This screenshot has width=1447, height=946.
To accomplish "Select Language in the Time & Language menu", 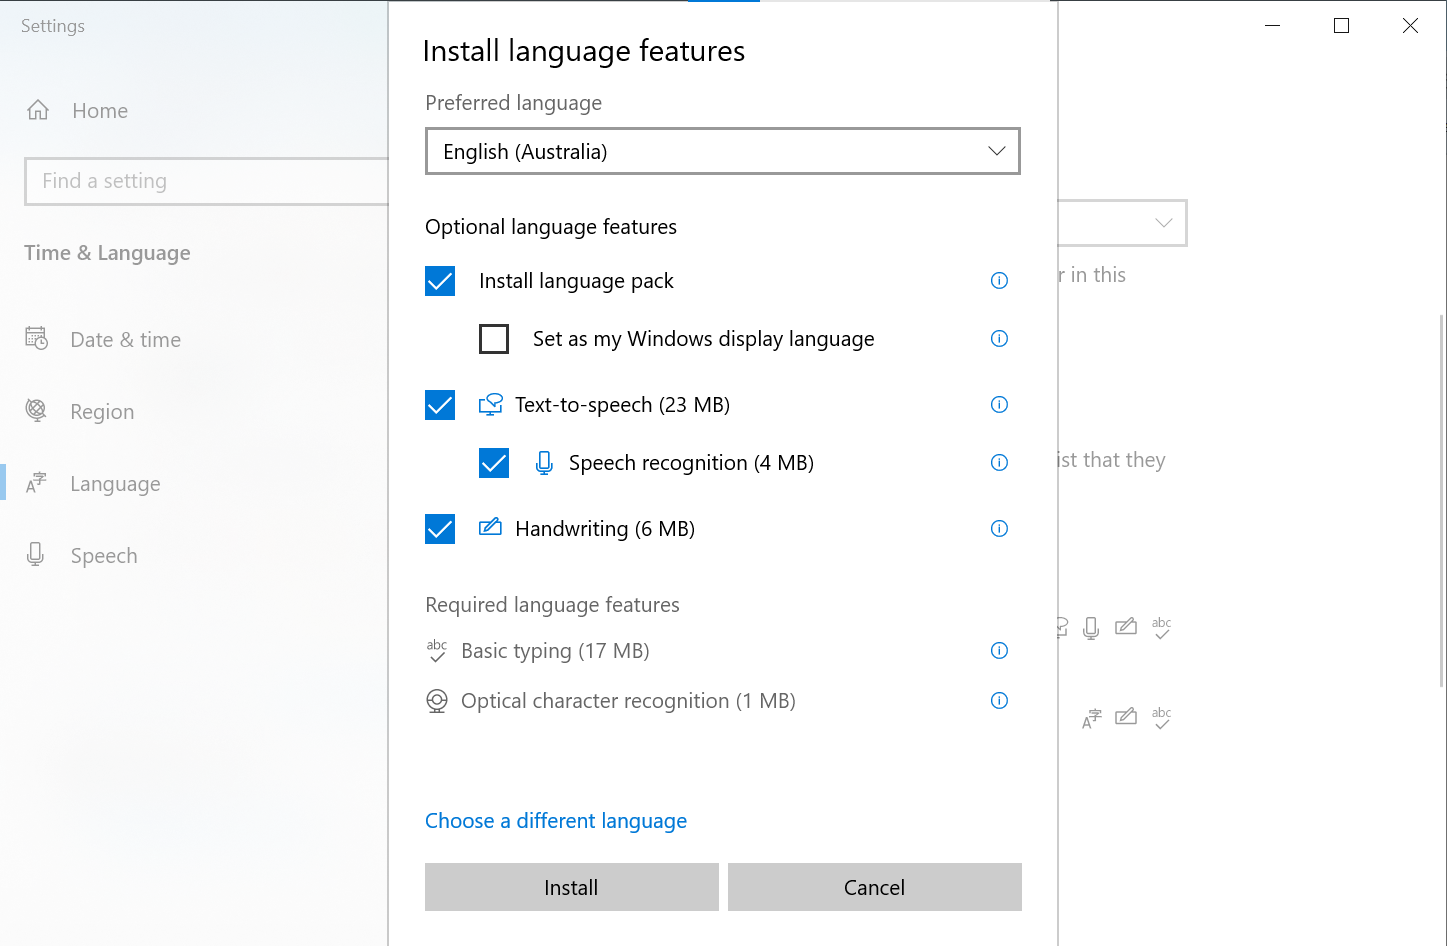I will point(115,483).
